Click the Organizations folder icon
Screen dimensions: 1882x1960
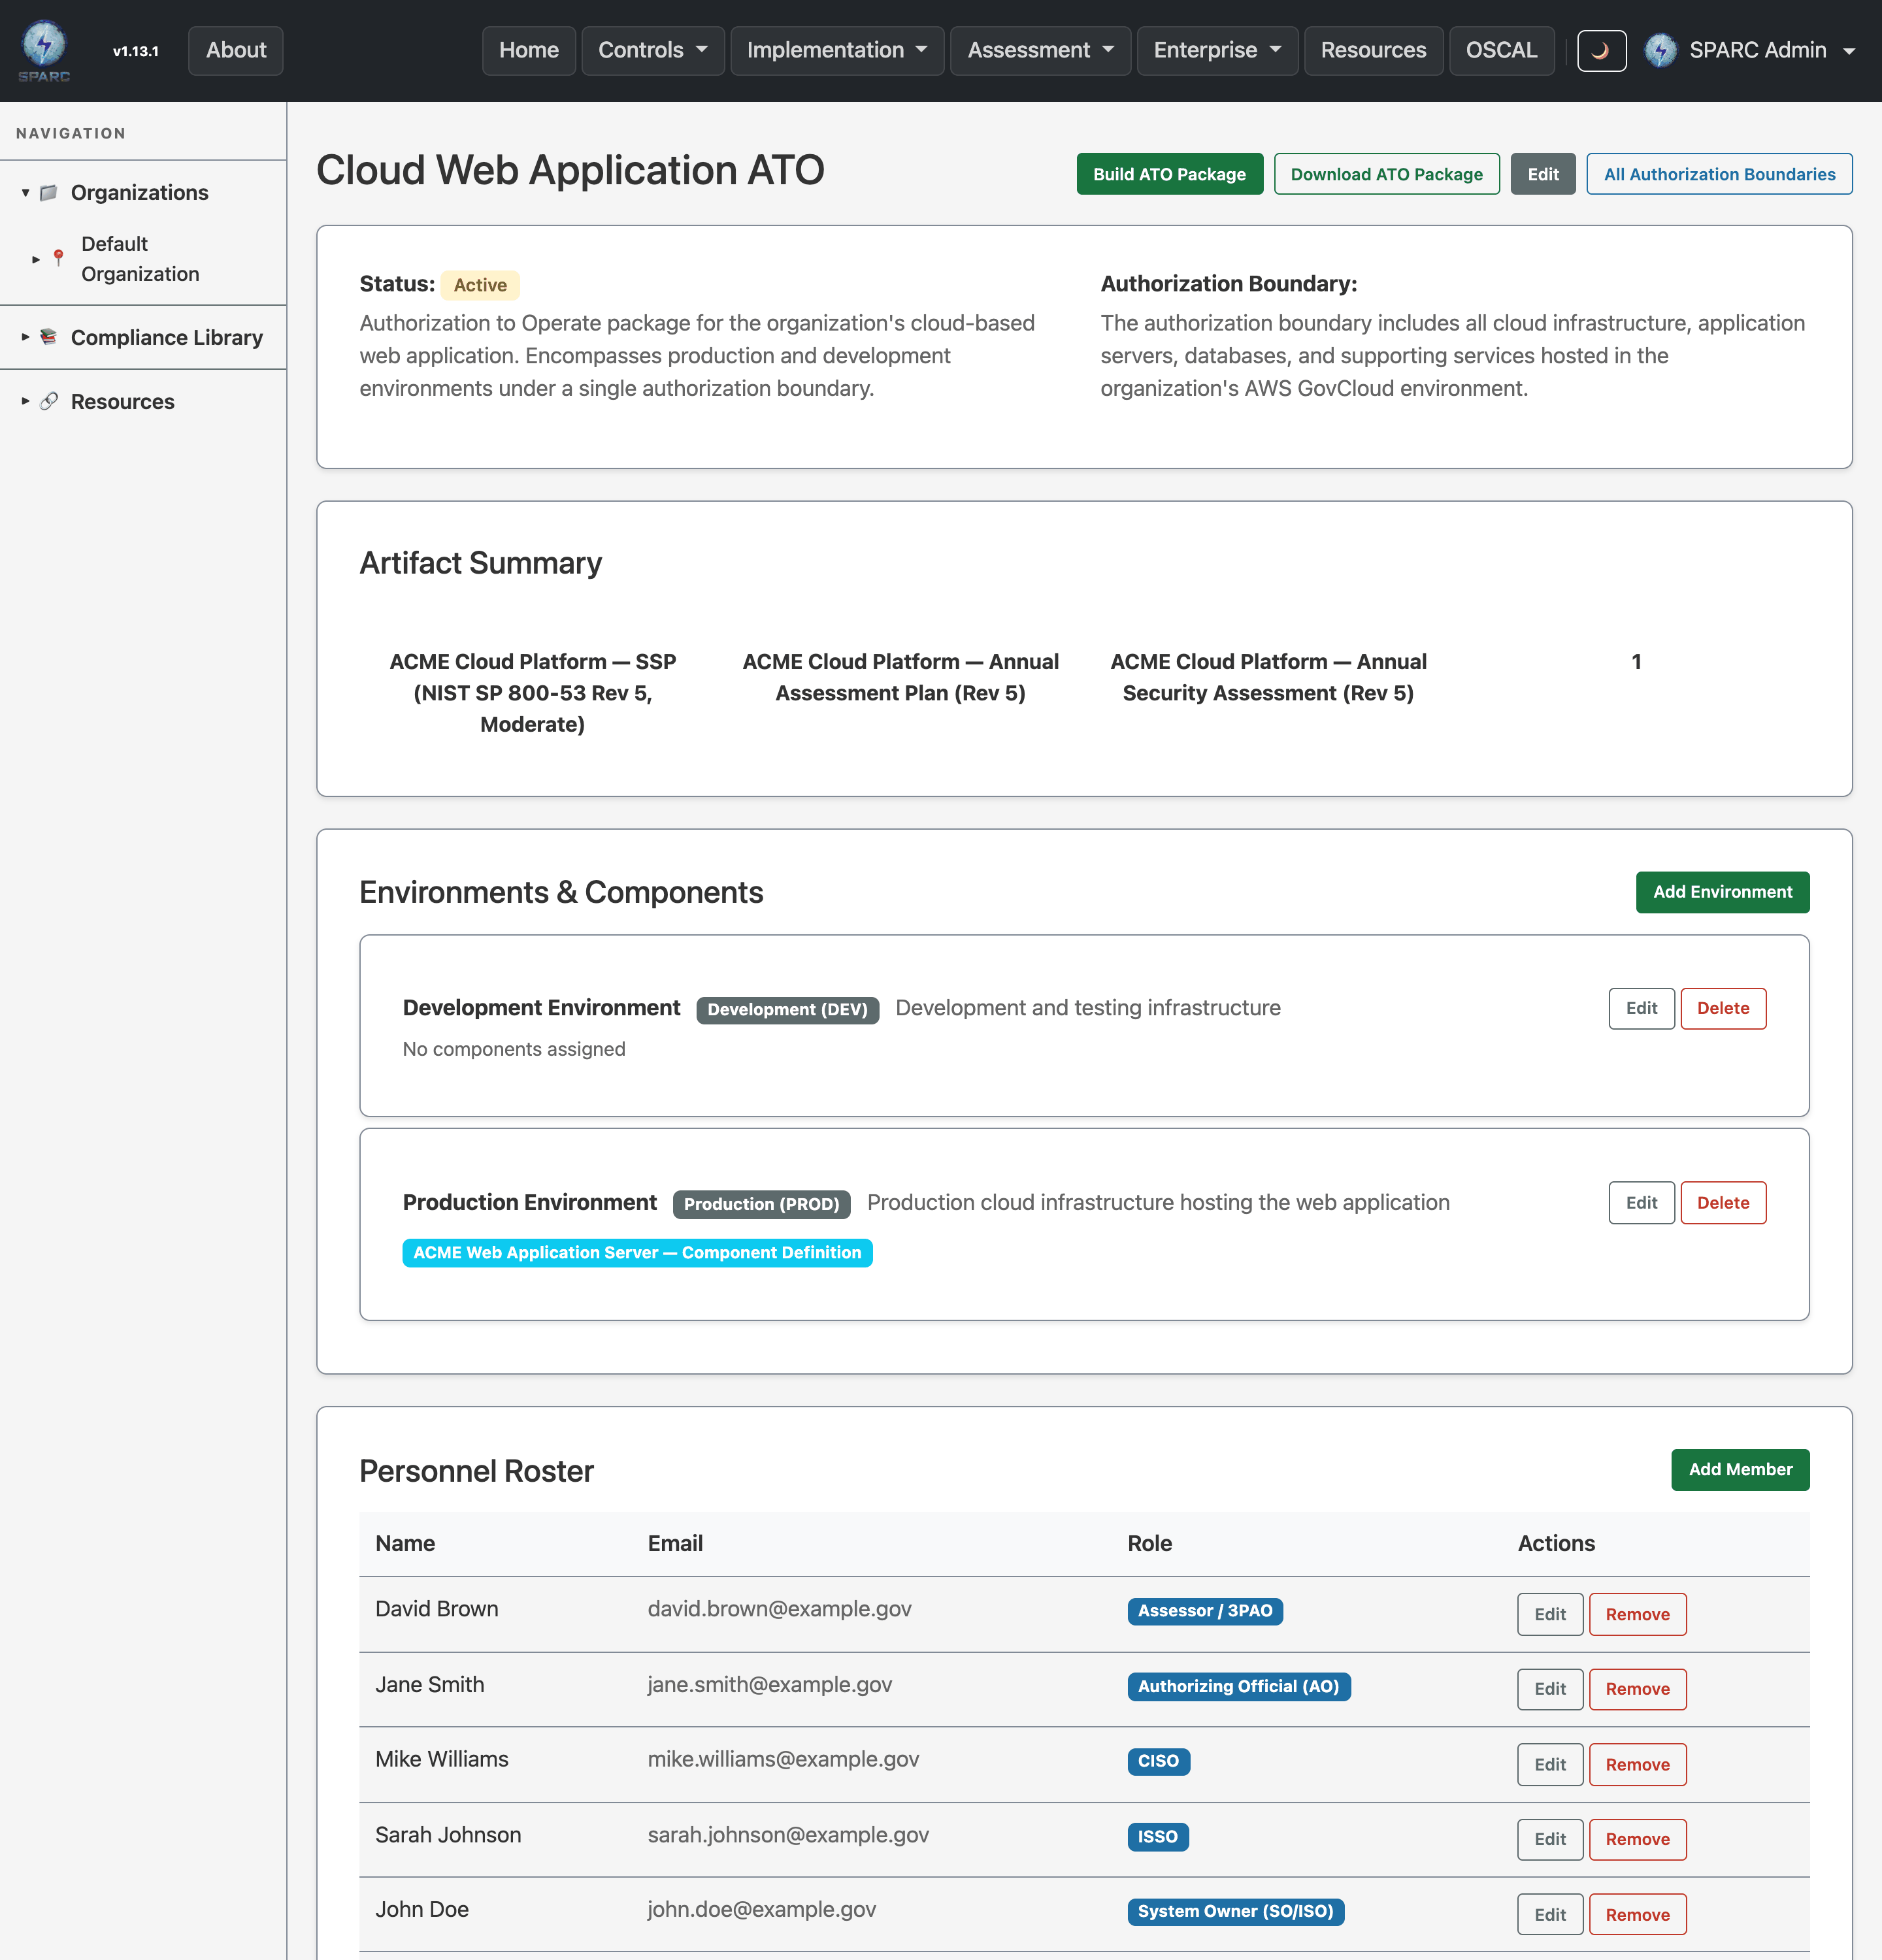click(48, 192)
